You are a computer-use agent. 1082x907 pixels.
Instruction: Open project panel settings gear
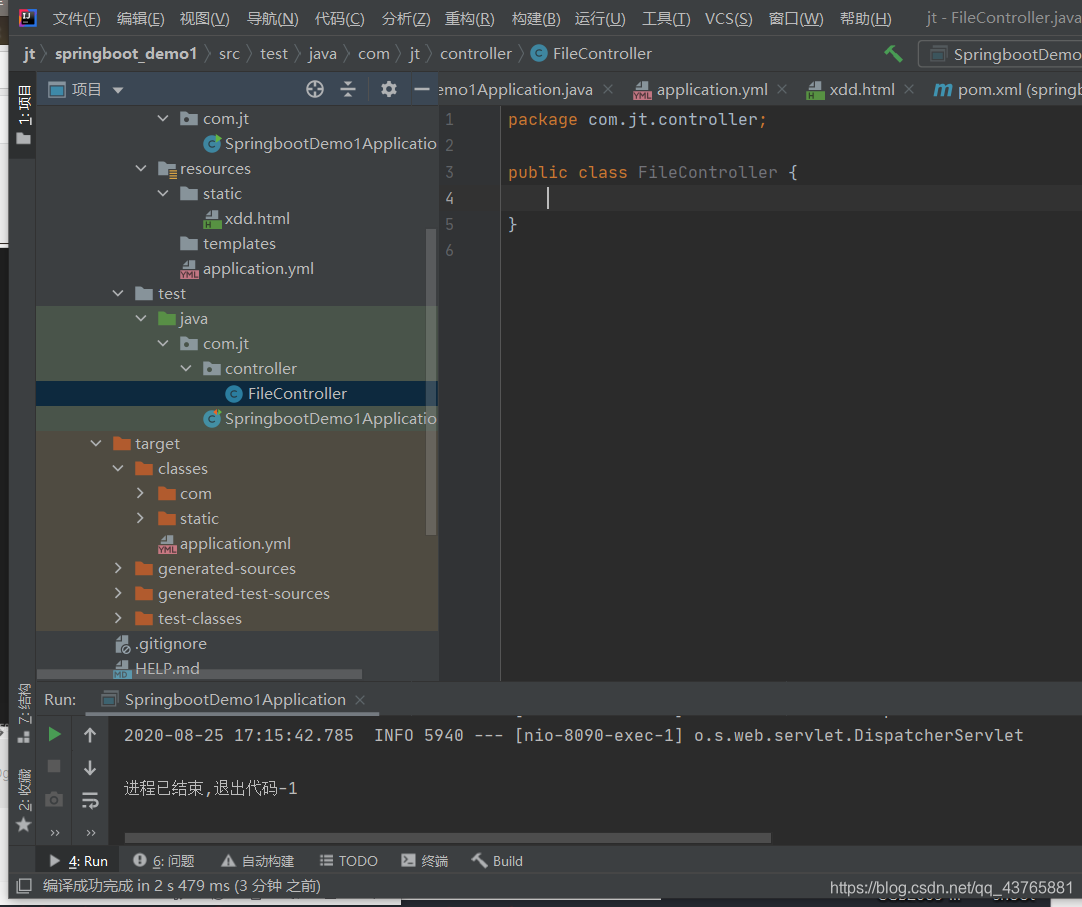(x=388, y=89)
